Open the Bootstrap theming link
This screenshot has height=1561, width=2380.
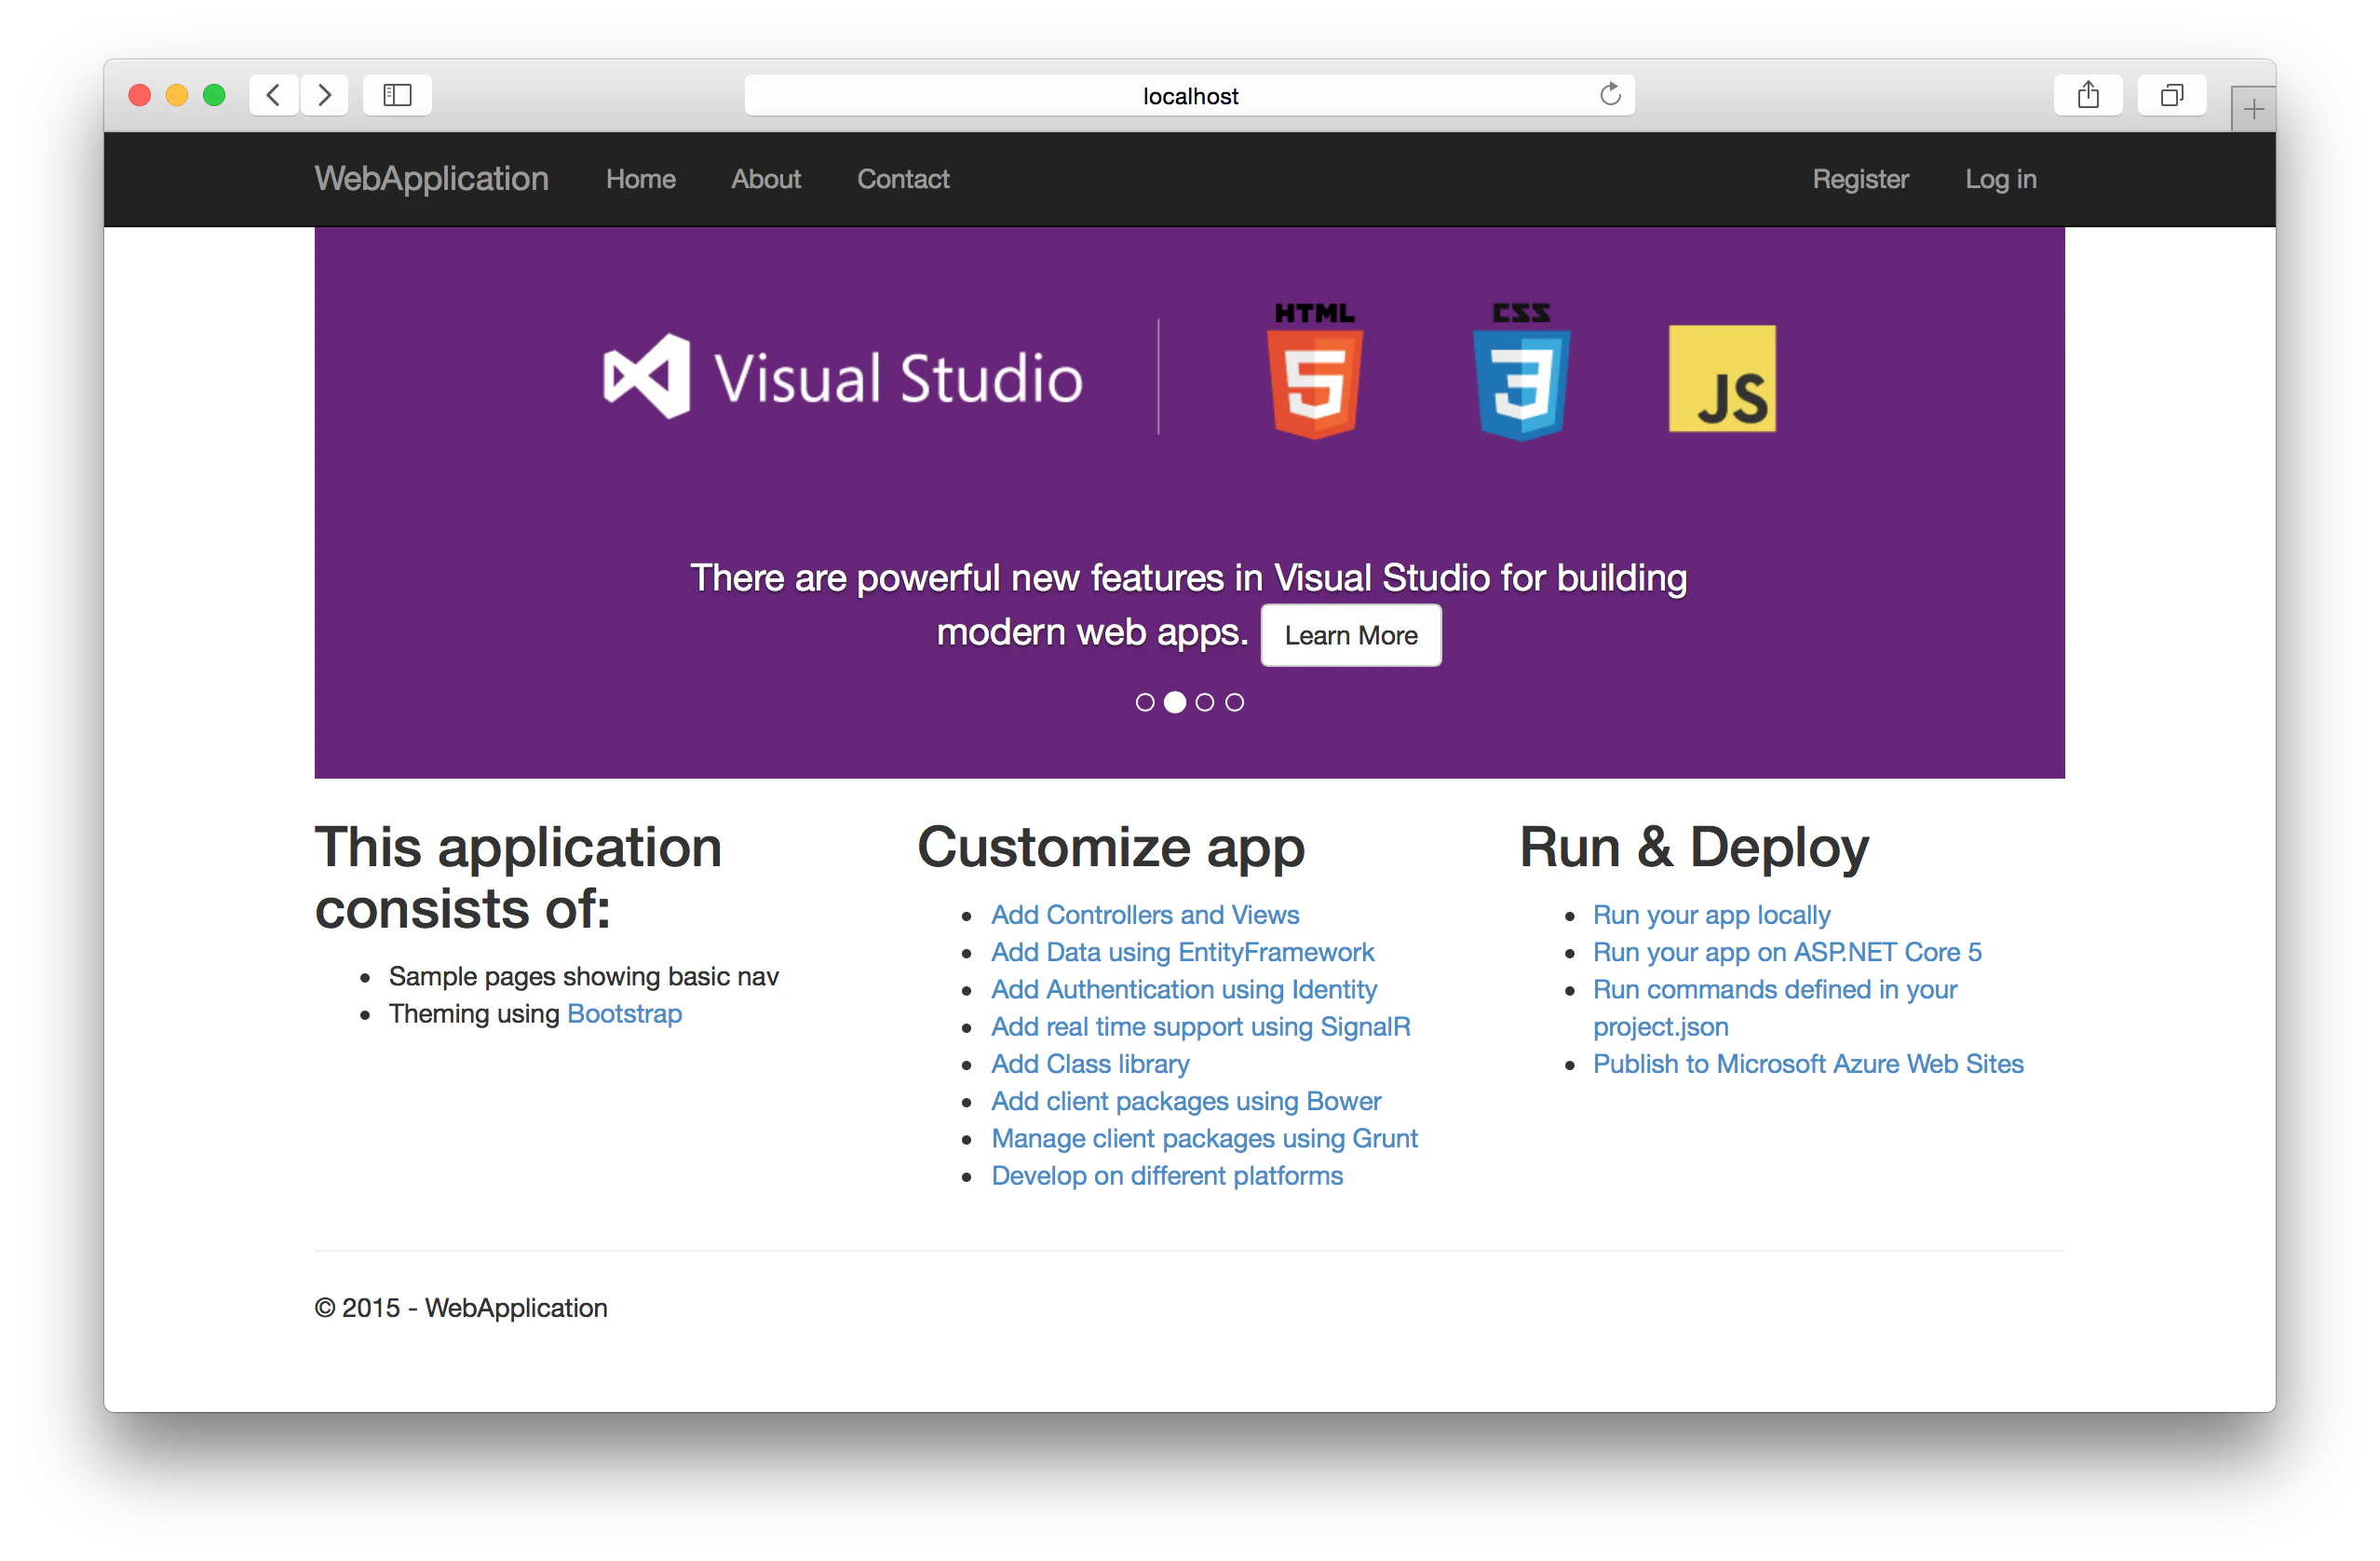point(624,1013)
